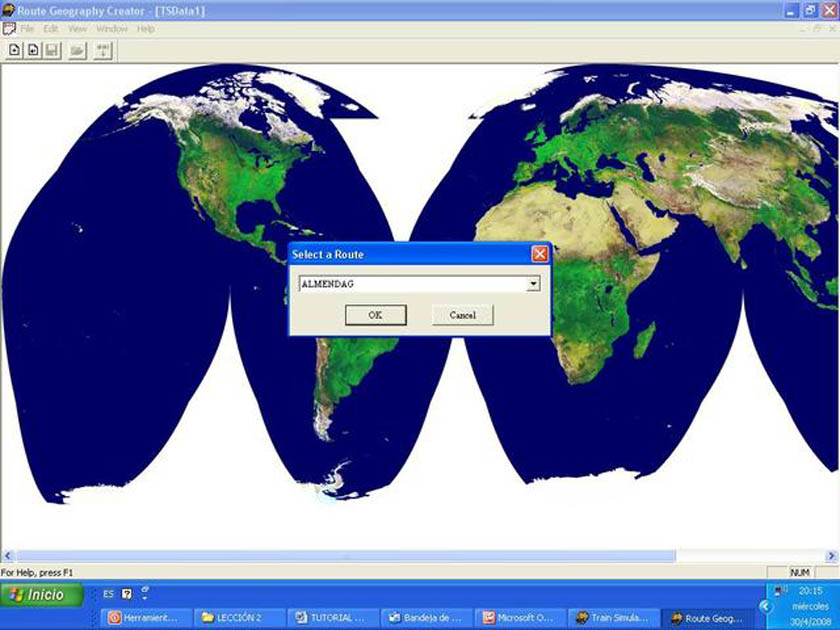This screenshot has width=840, height=630.
Task: Click the floppy disk Save toolbar icon
Action: [x=51, y=50]
